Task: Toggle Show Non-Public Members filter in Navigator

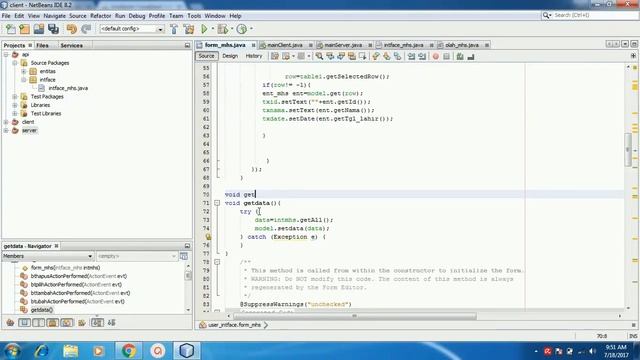Action: pos(53,323)
